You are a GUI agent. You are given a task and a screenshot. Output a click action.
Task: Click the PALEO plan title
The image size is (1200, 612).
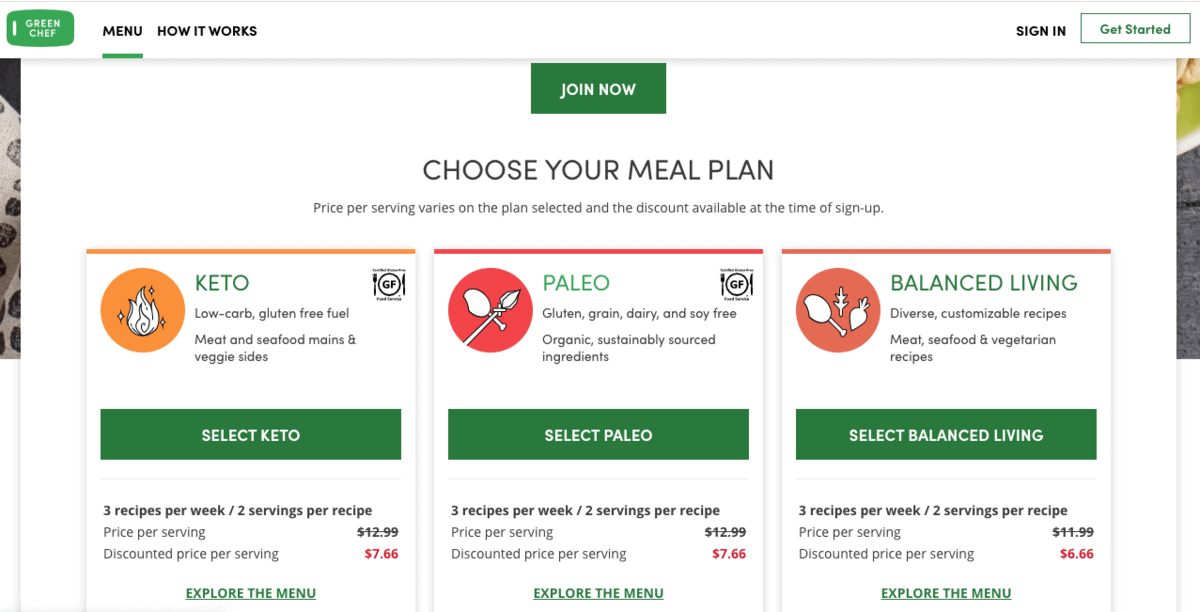576,283
